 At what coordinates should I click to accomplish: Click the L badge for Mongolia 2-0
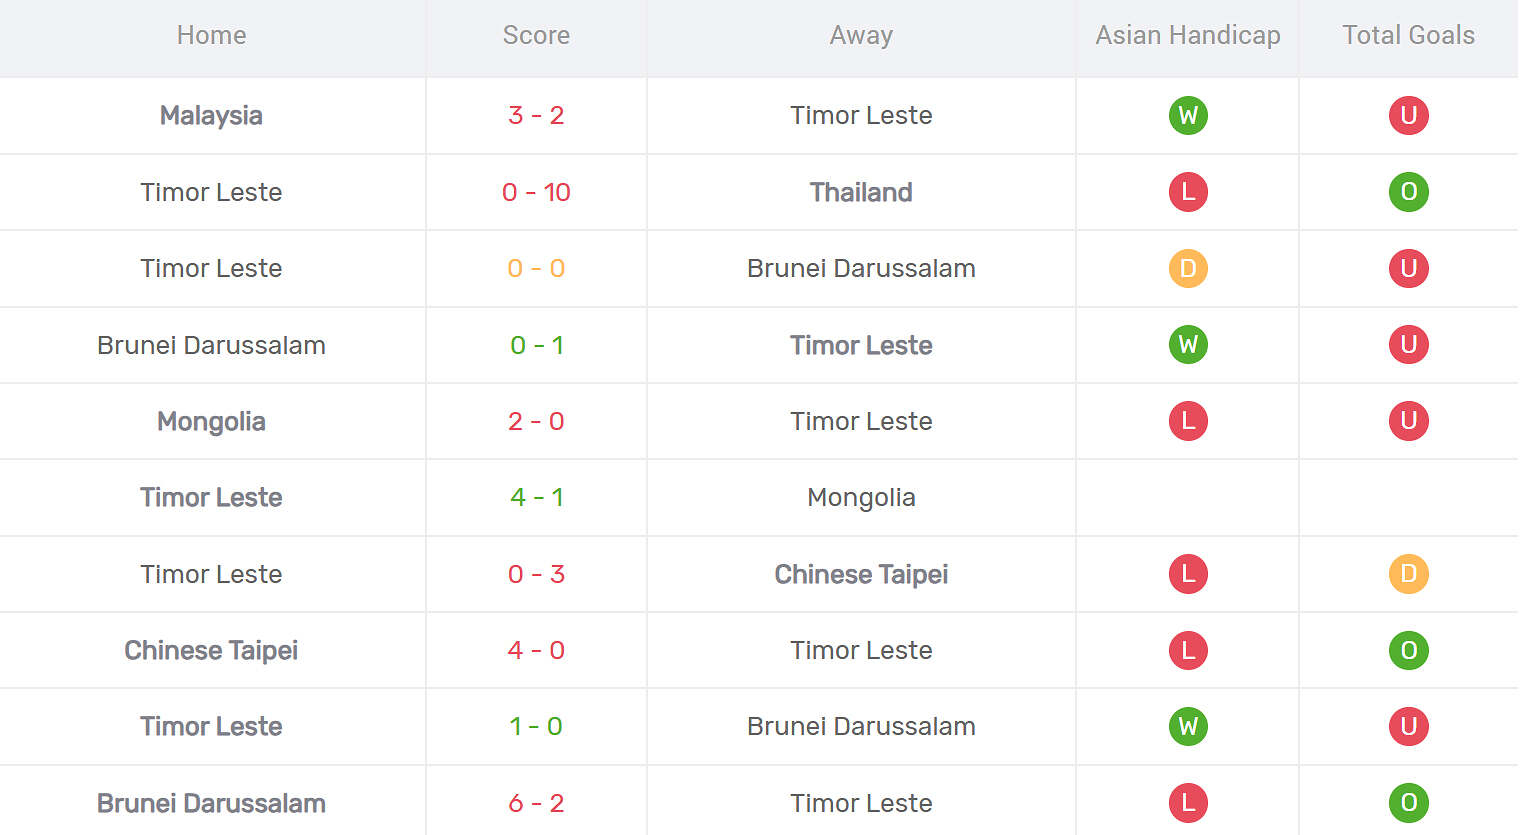(x=1188, y=421)
